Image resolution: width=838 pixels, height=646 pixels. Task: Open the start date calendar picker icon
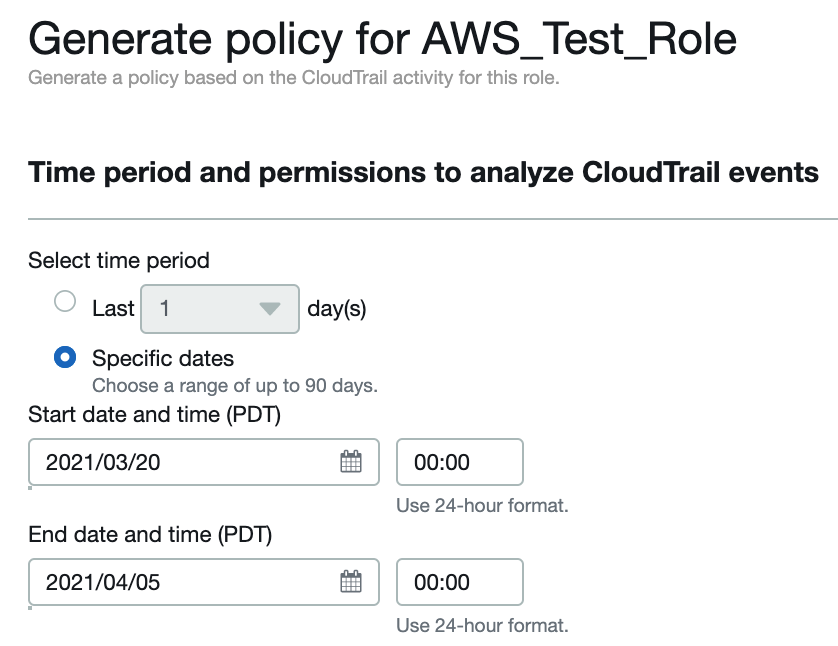tap(351, 462)
